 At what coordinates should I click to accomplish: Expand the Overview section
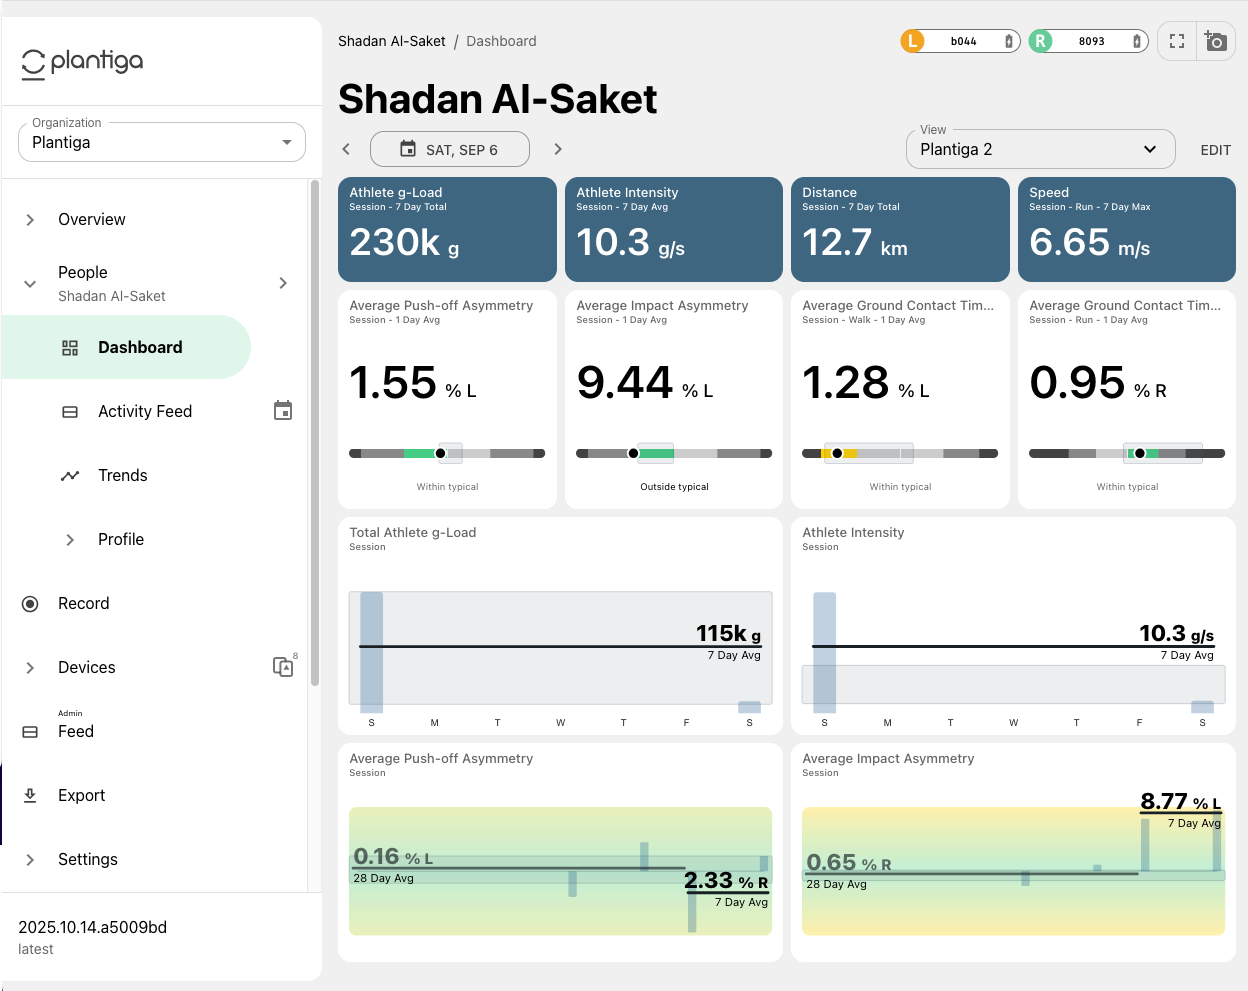[x=30, y=220]
